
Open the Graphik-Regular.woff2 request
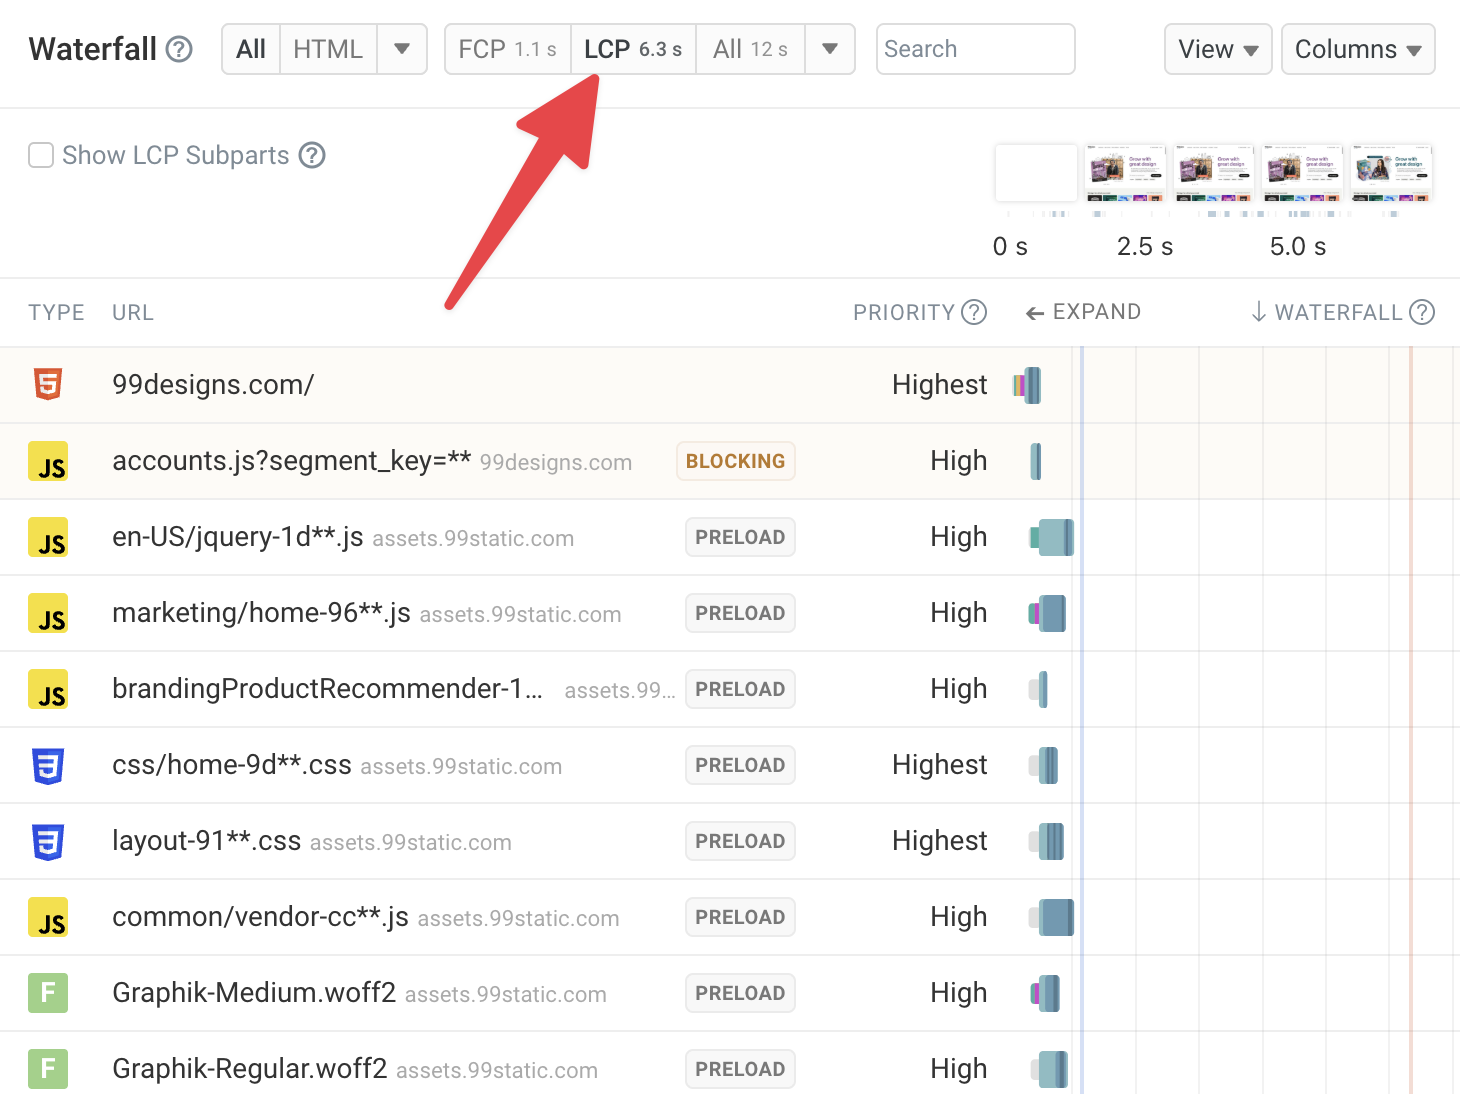249,1069
